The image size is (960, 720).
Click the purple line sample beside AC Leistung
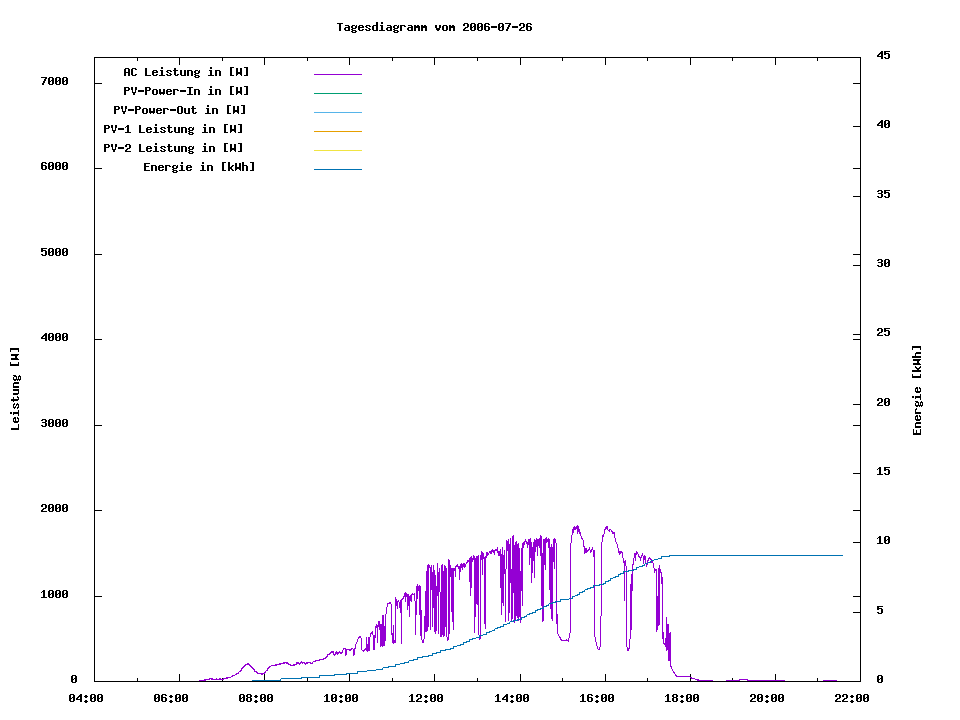tap(337, 74)
